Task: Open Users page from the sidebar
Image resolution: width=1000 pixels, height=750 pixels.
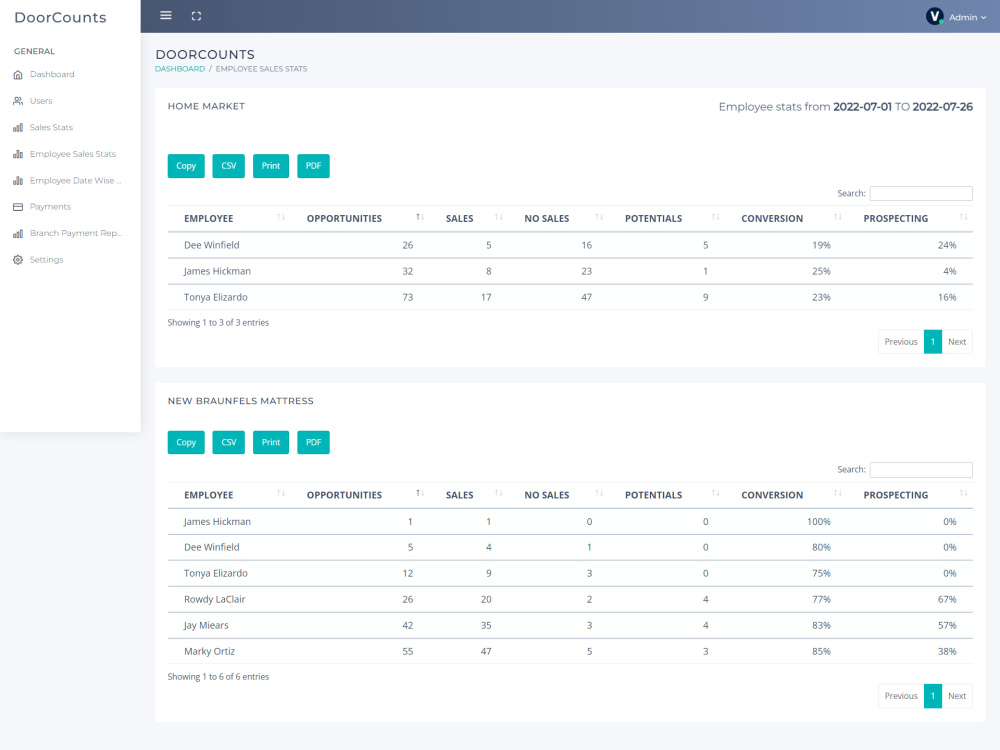Action: pos(41,101)
